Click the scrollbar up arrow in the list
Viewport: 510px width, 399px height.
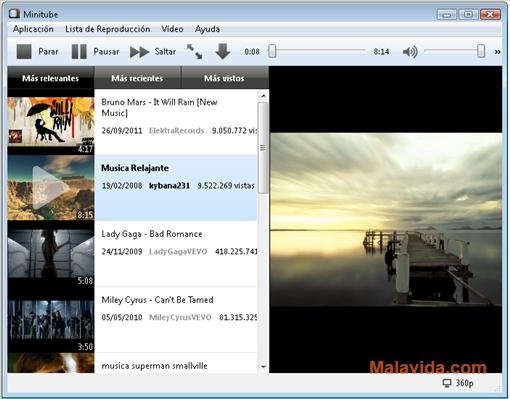[263, 96]
